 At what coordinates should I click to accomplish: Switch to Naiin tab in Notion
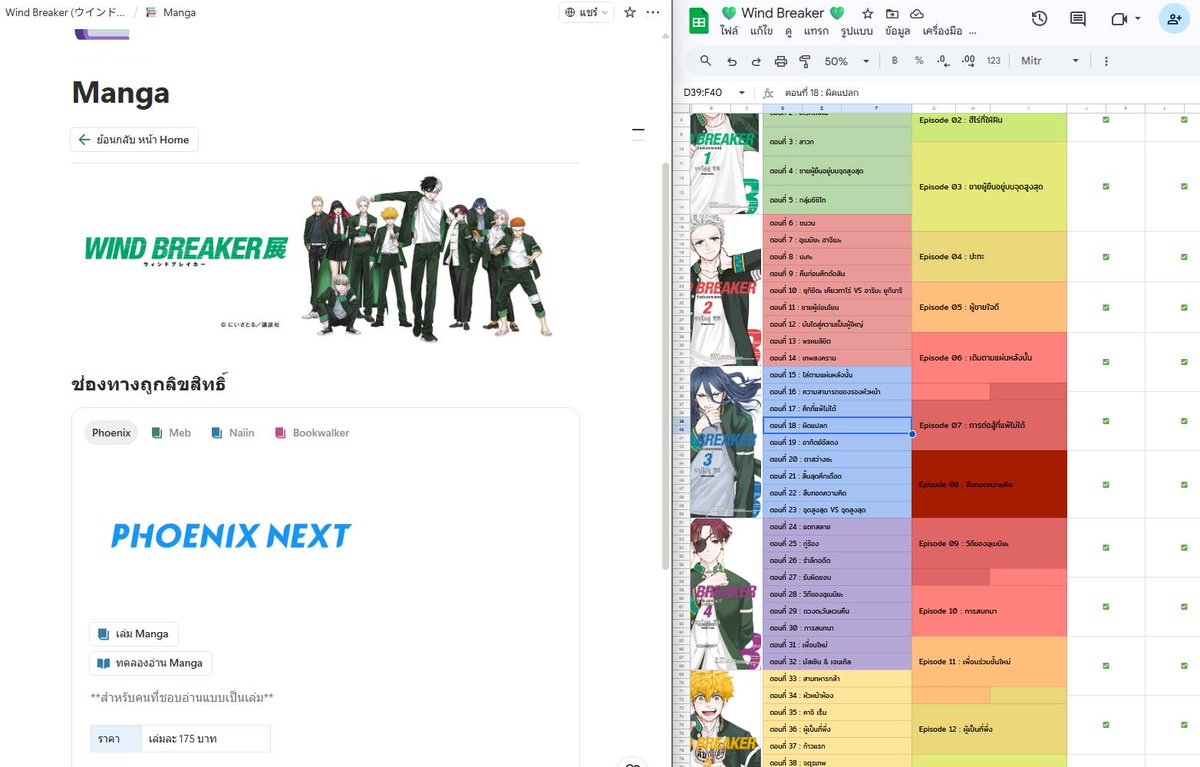tap(232, 433)
